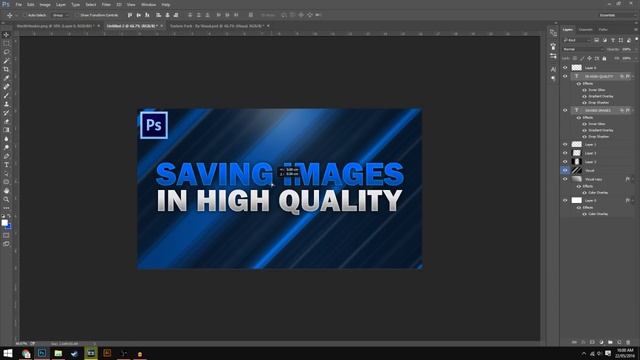Select the Gradient tool
Image resolution: width=640 pixels, height=360 pixels.
(x=6, y=130)
